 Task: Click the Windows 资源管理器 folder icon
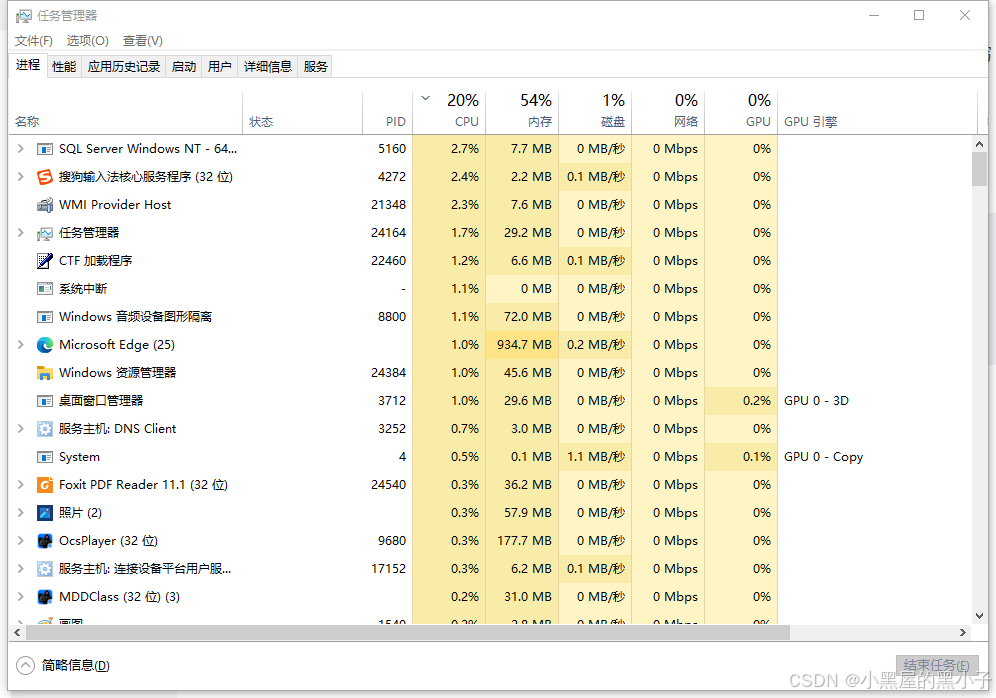[x=44, y=373]
